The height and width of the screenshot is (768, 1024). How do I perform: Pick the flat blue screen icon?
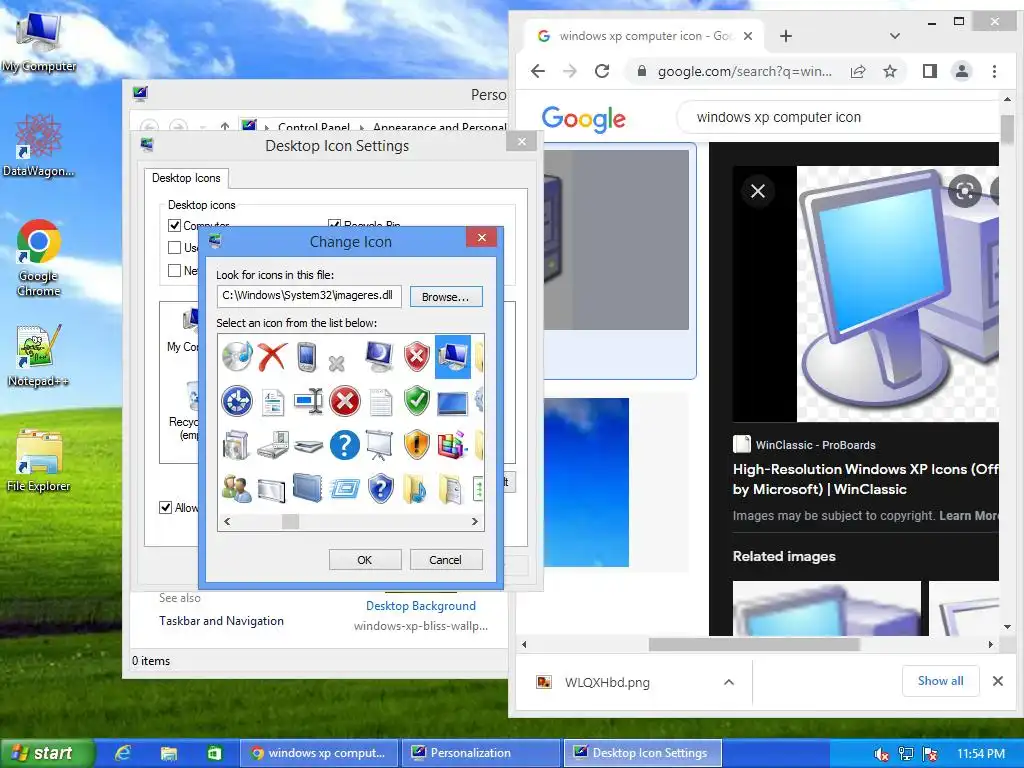[453, 404]
